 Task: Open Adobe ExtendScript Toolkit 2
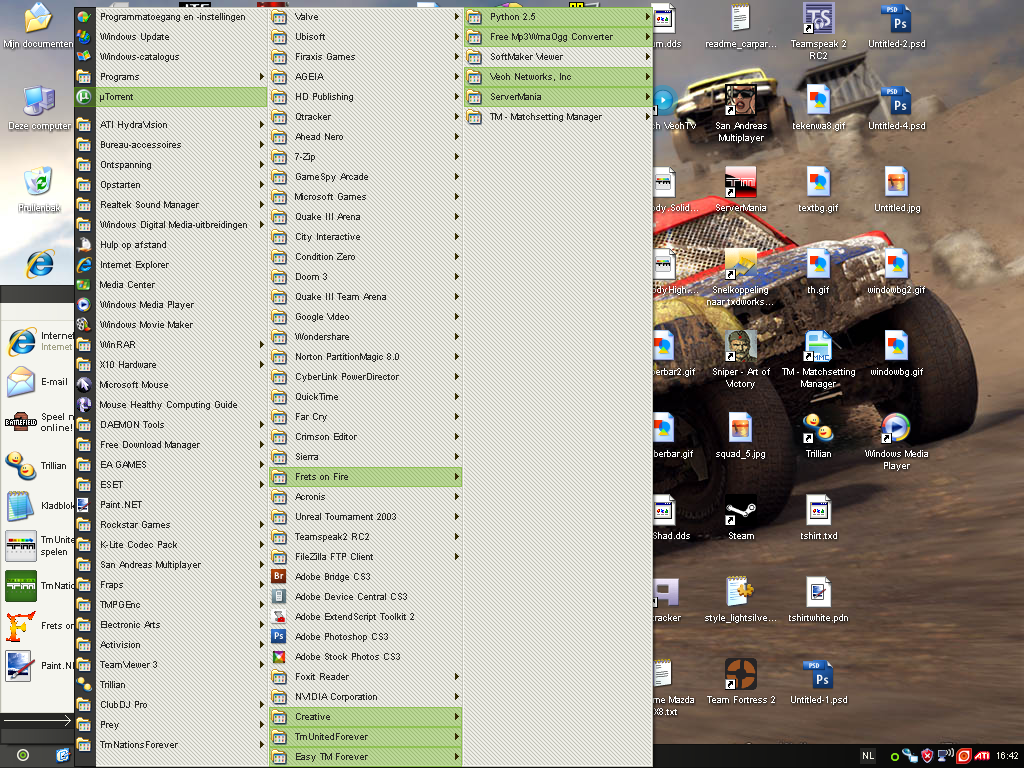pos(365,616)
